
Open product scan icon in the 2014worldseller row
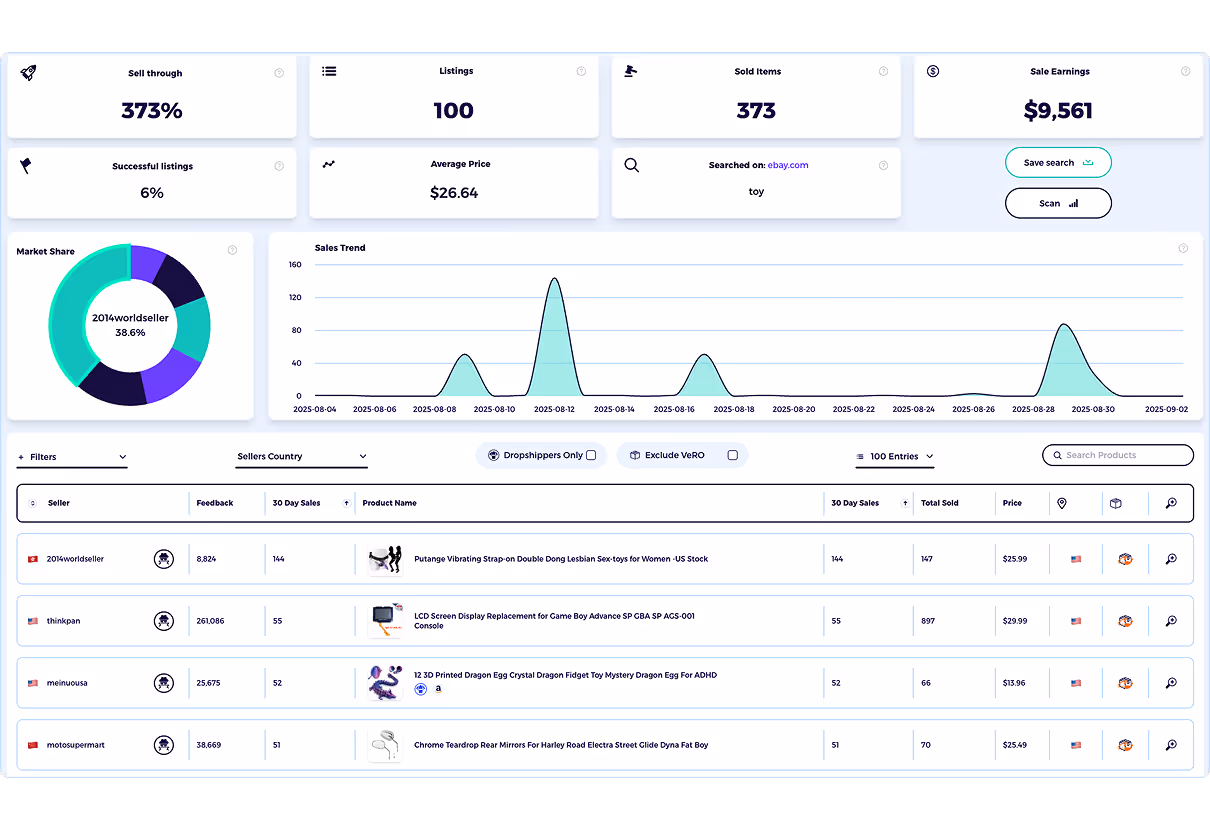pyautogui.click(x=1171, y=559)
